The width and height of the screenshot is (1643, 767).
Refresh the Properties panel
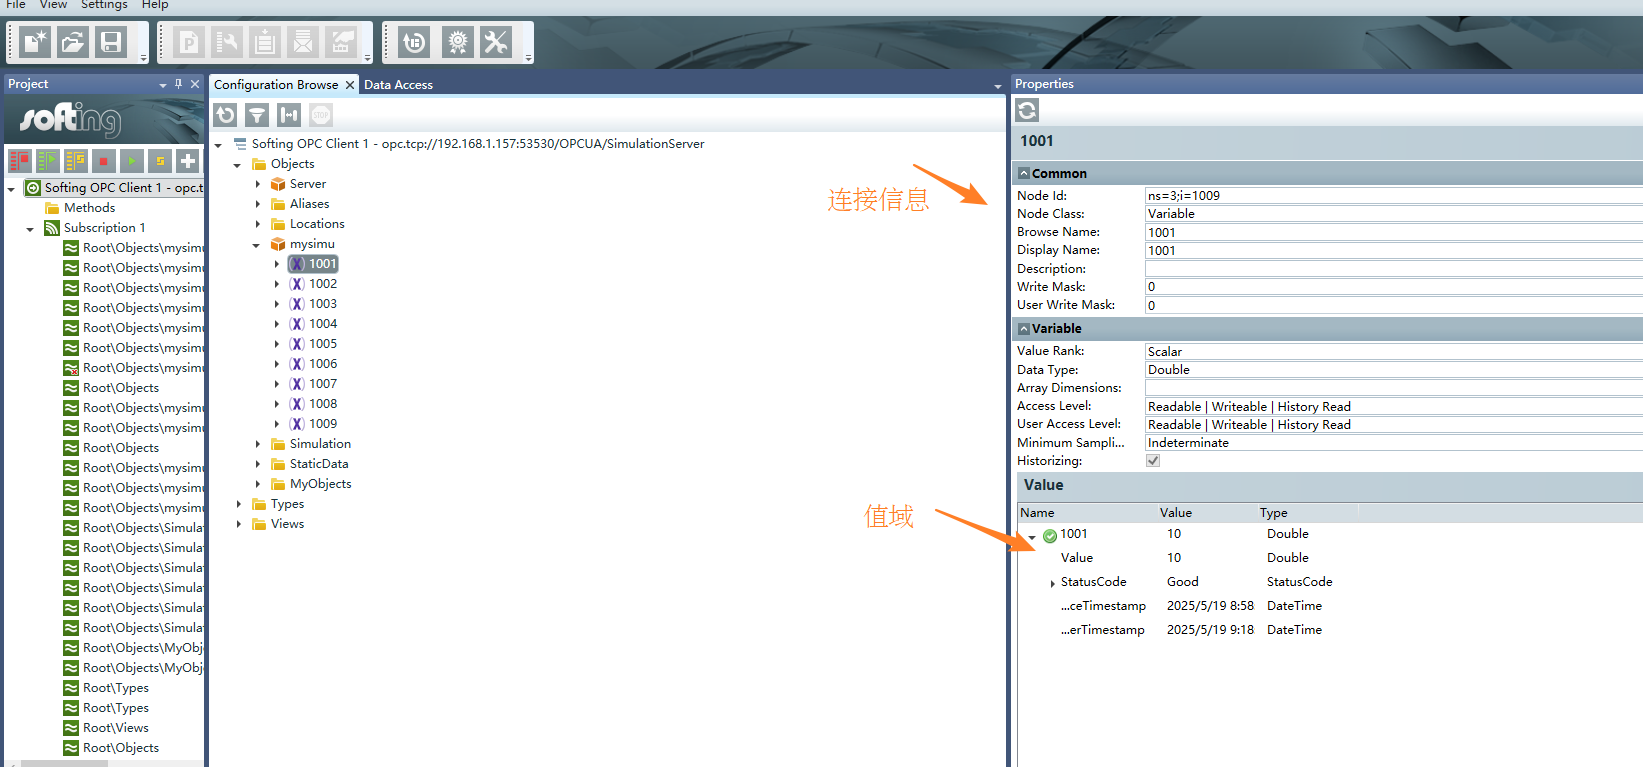tap(1027, 110)
